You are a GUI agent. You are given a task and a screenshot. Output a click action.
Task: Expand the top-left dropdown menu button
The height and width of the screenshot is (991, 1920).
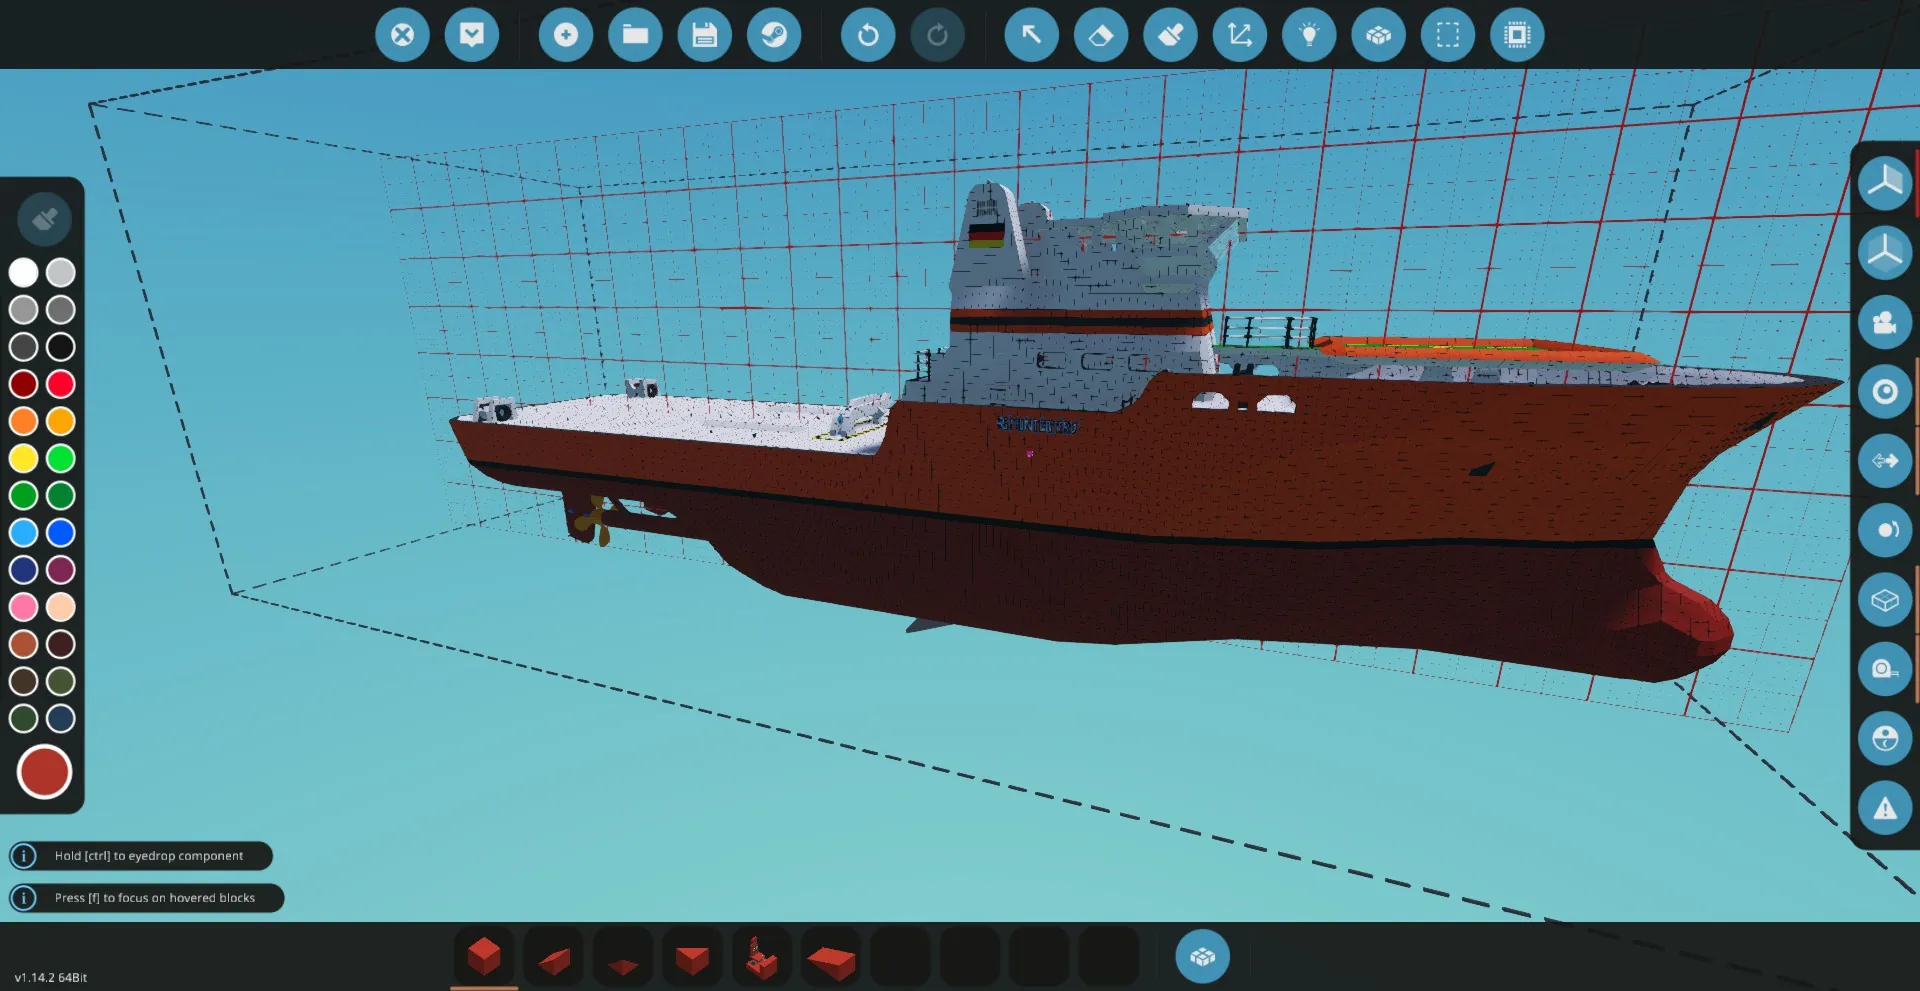pos(472,35)
